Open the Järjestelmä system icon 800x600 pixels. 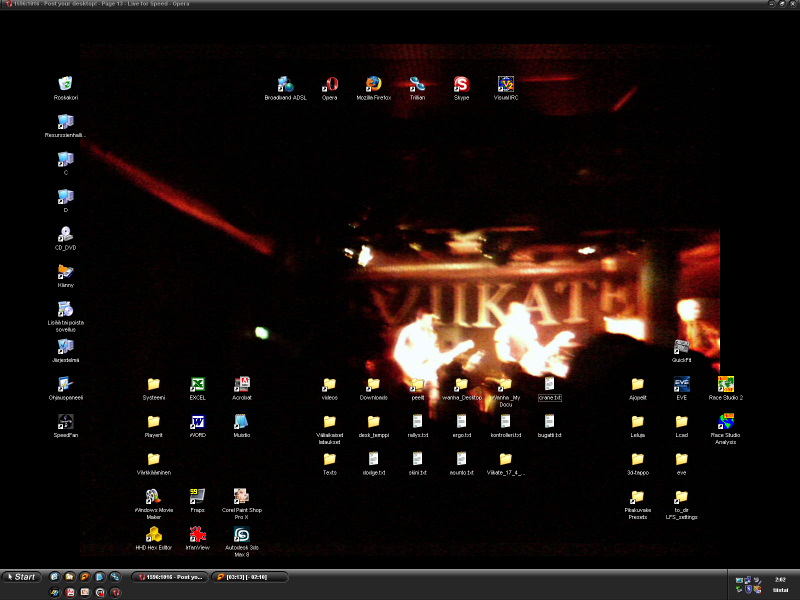click(65, 351)
